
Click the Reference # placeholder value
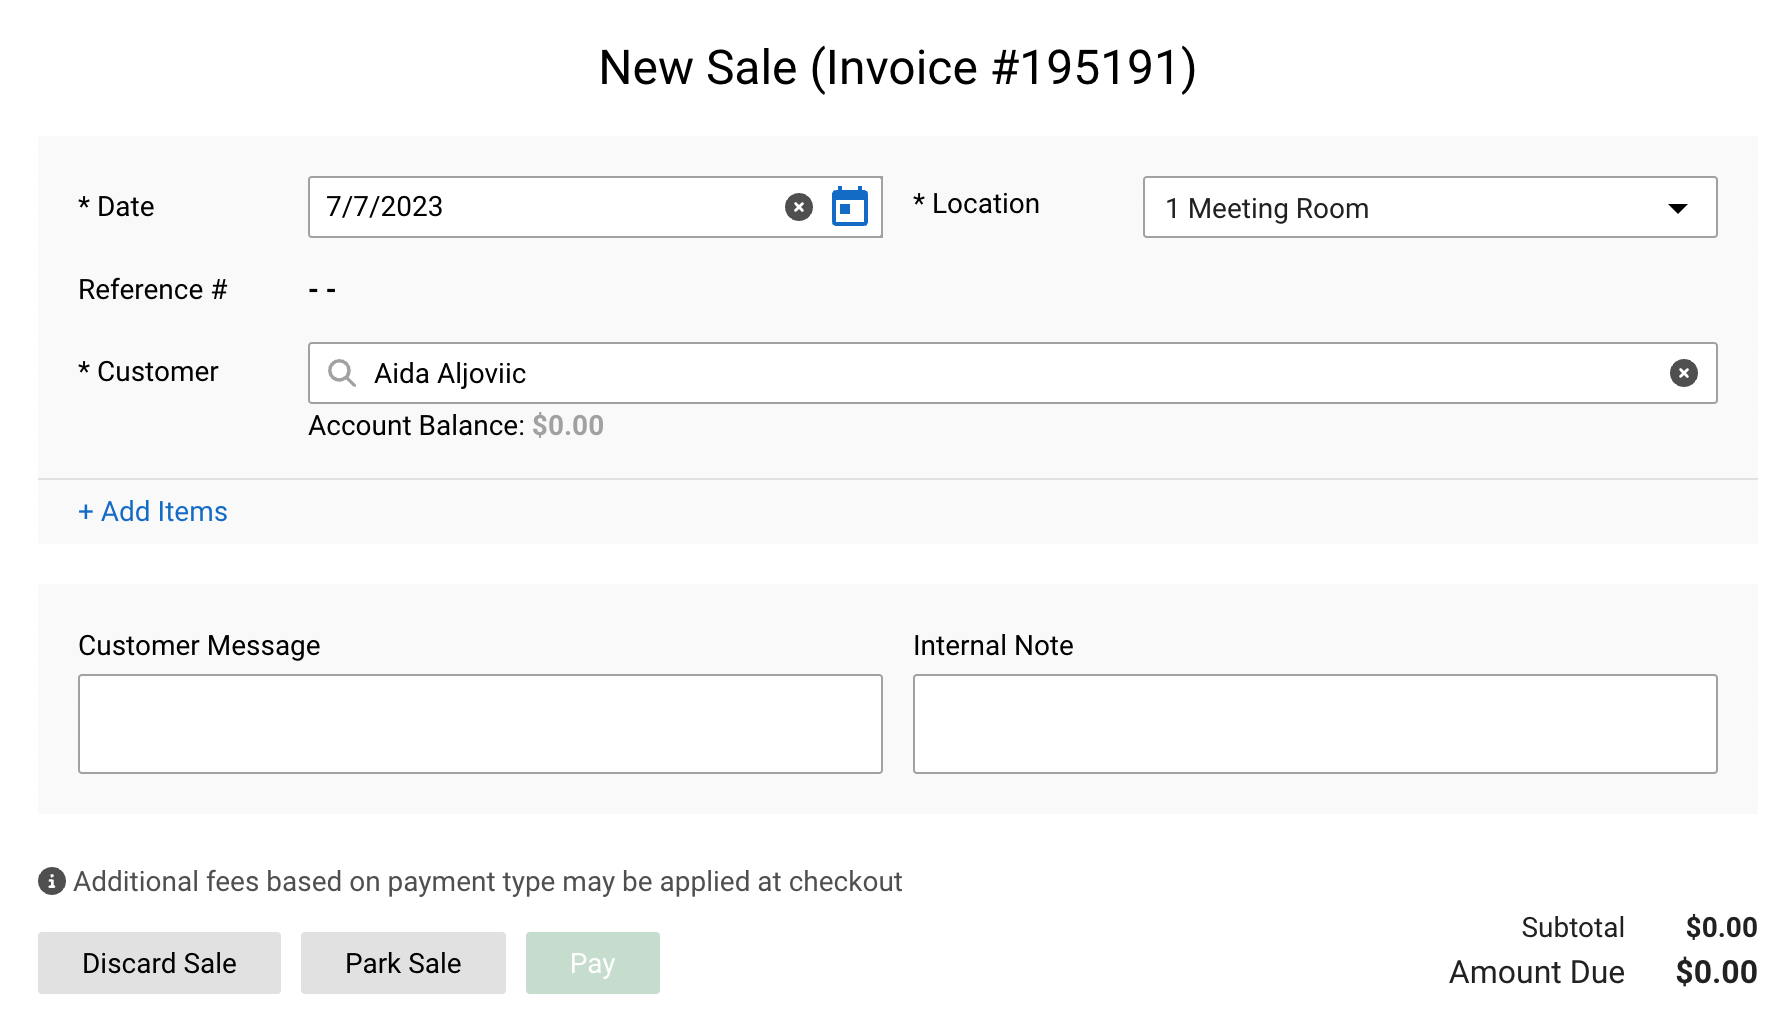click(x=322, y=290)
